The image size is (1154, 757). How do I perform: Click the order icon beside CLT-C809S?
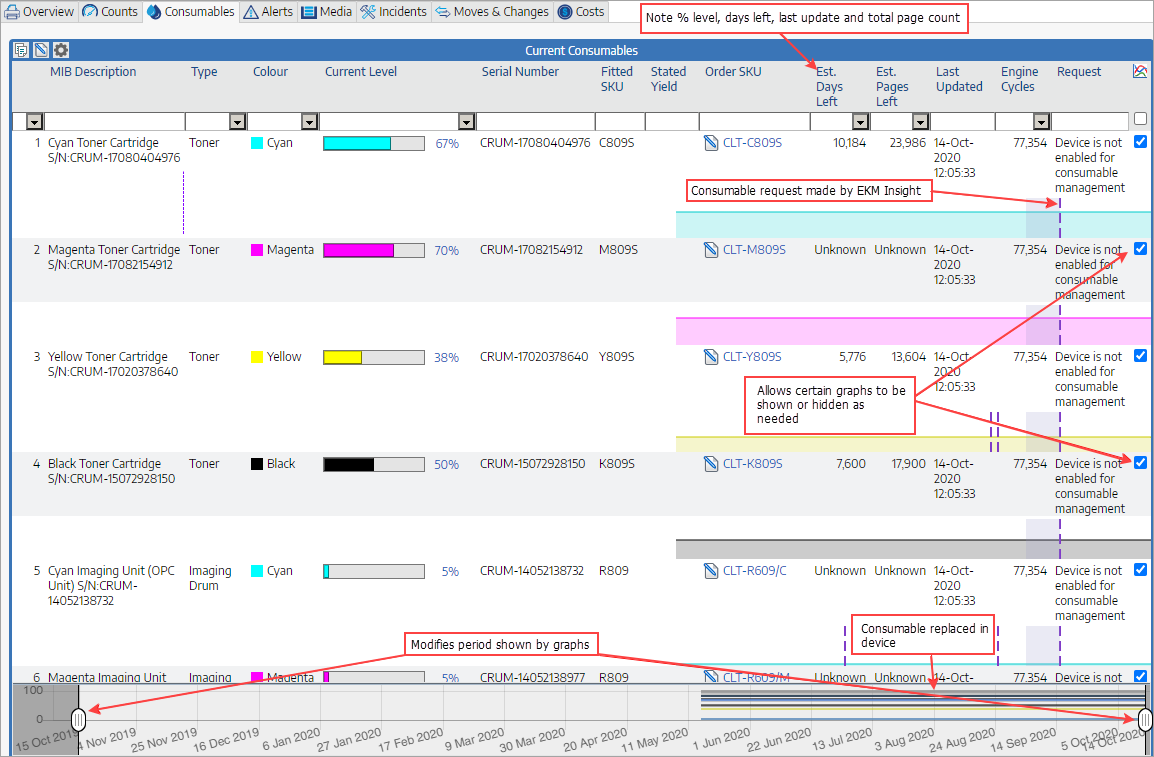click(711, 143)
